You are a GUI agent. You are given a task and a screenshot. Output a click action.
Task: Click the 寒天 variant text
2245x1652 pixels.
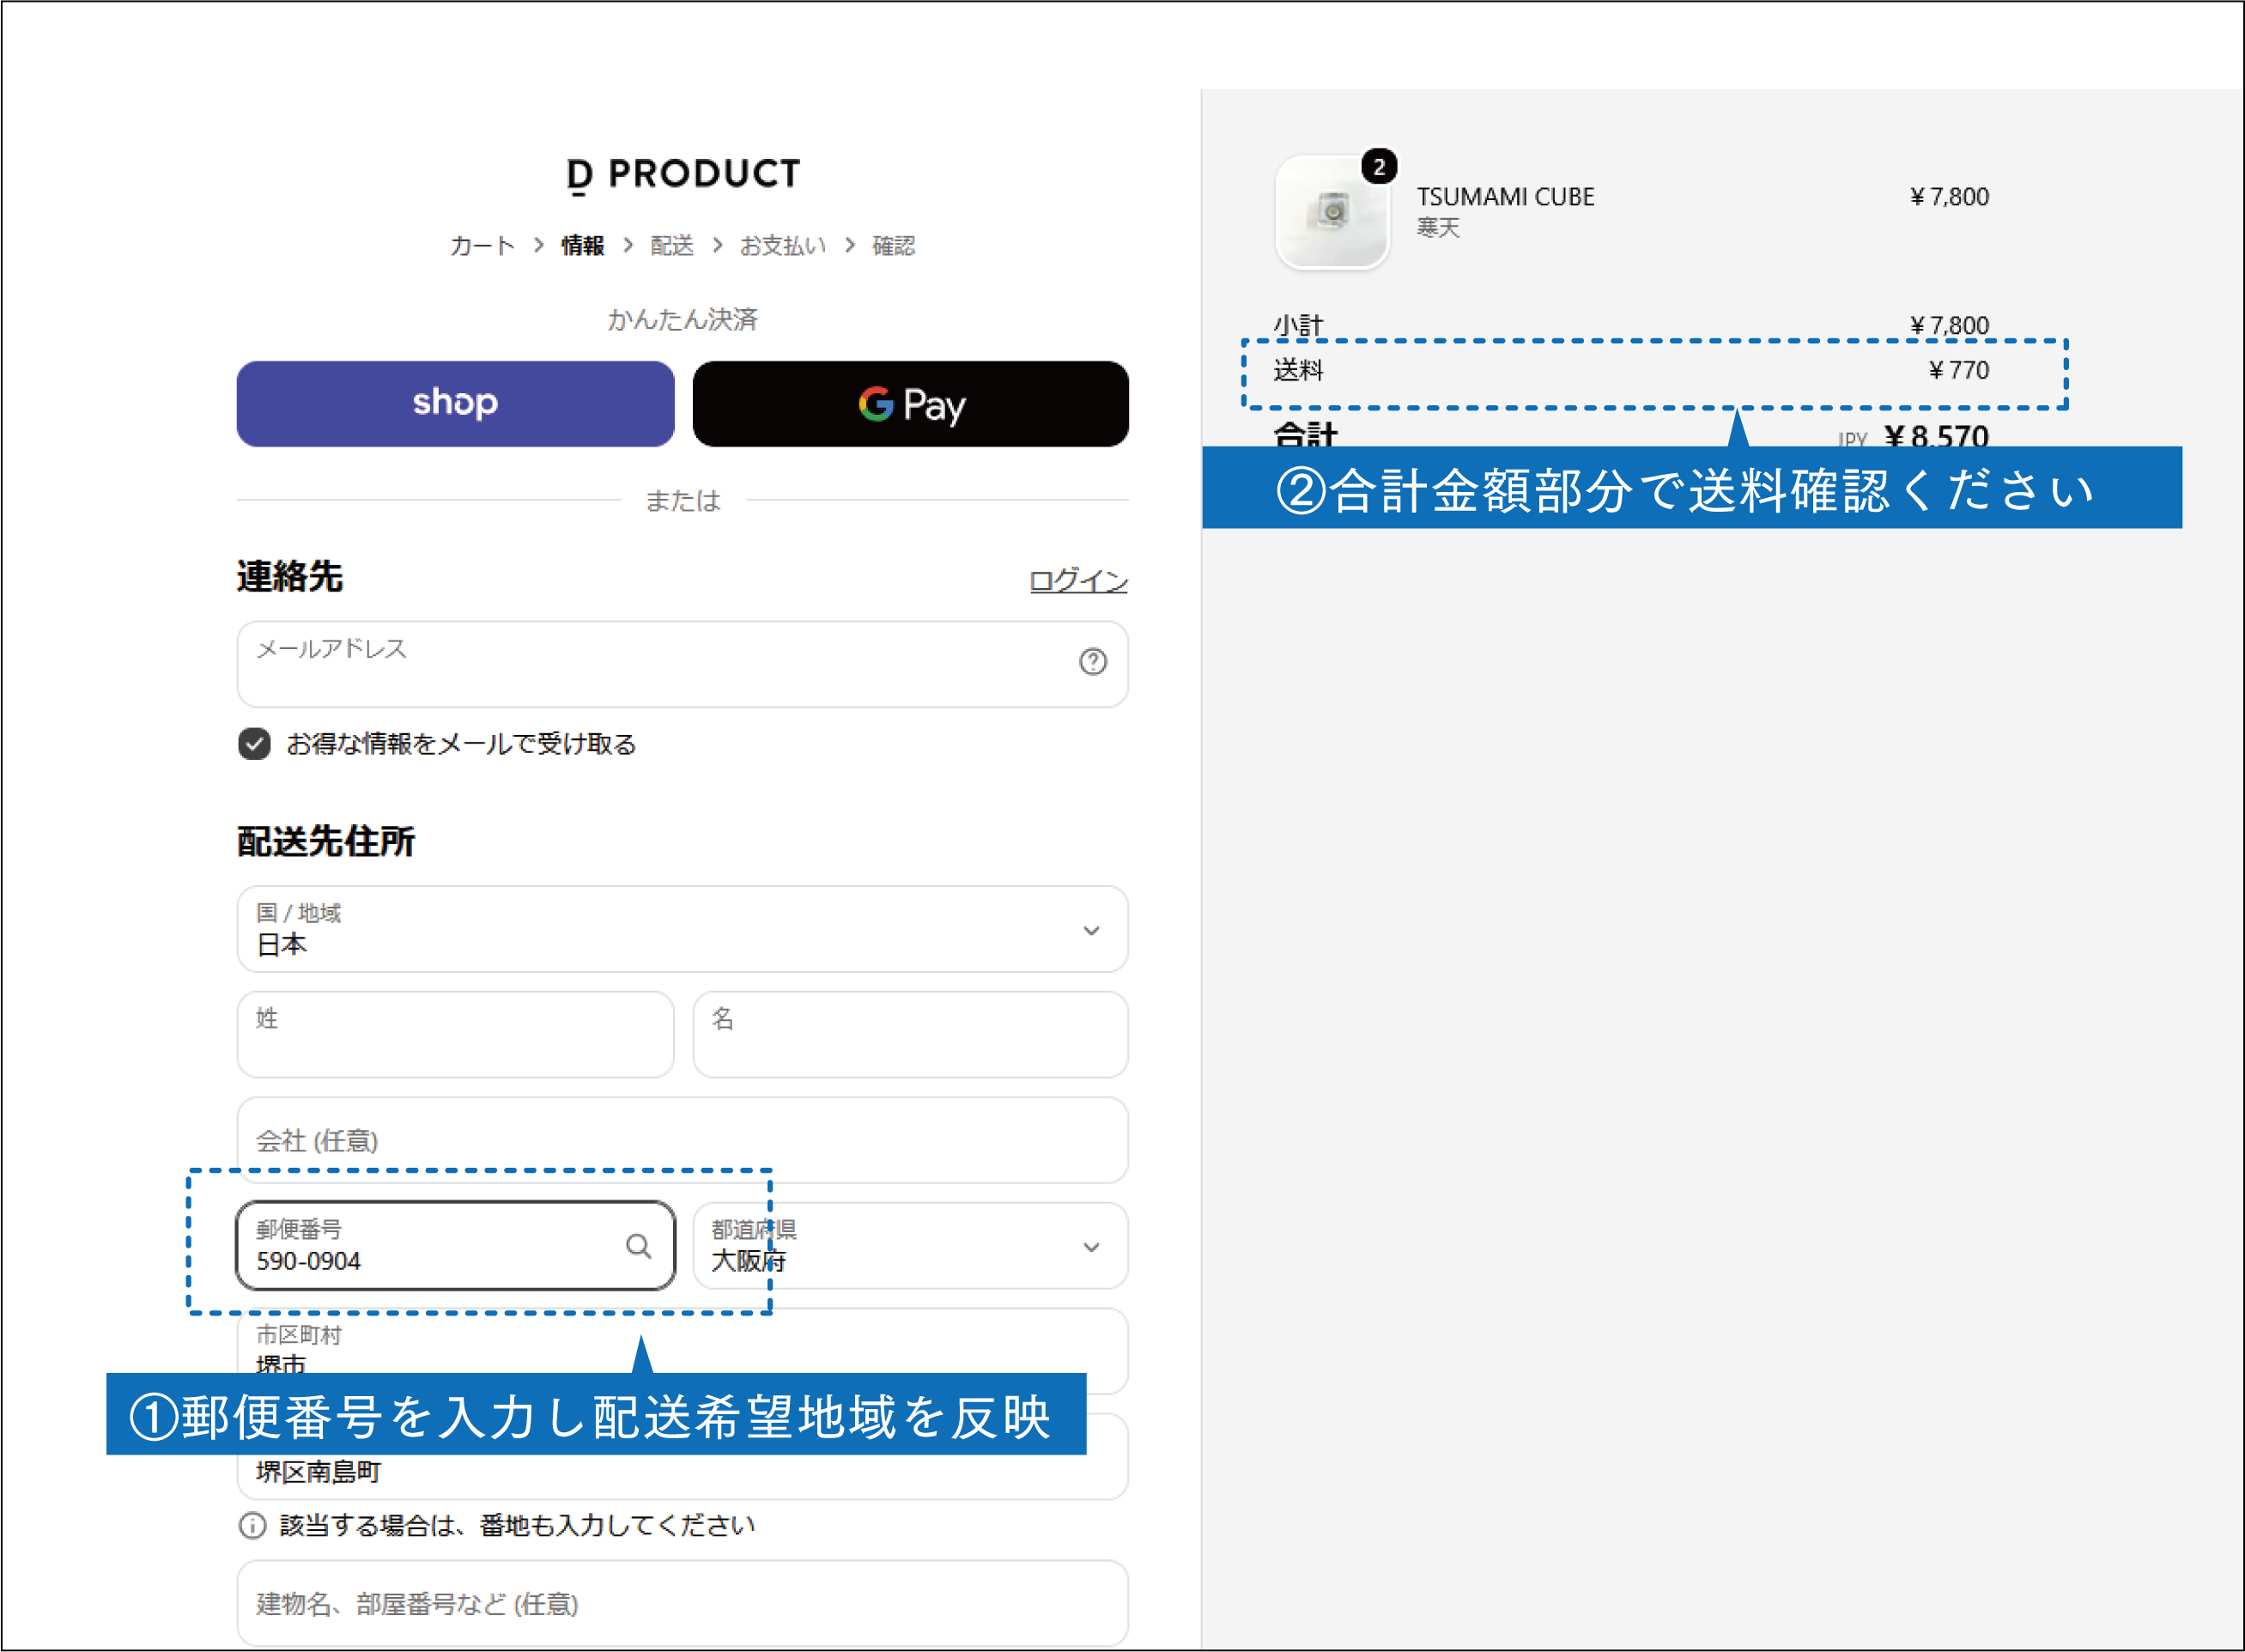1438,228
